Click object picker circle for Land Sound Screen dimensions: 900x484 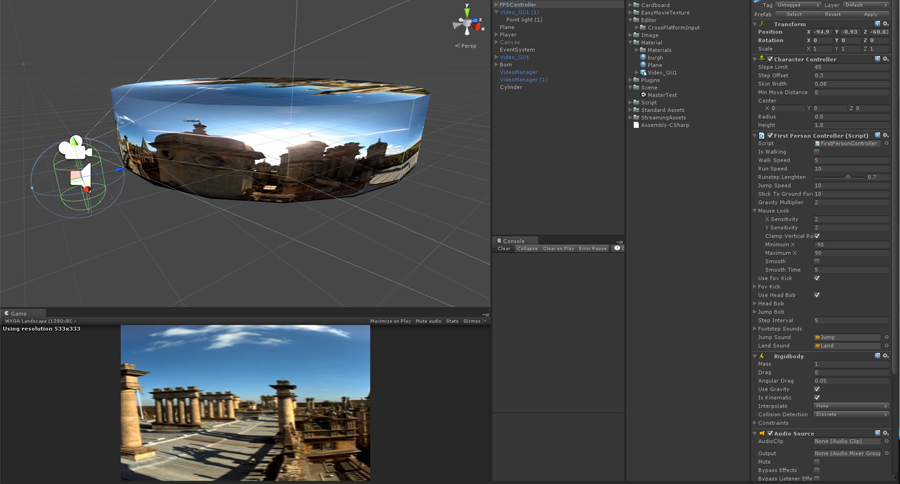(886, 346)
